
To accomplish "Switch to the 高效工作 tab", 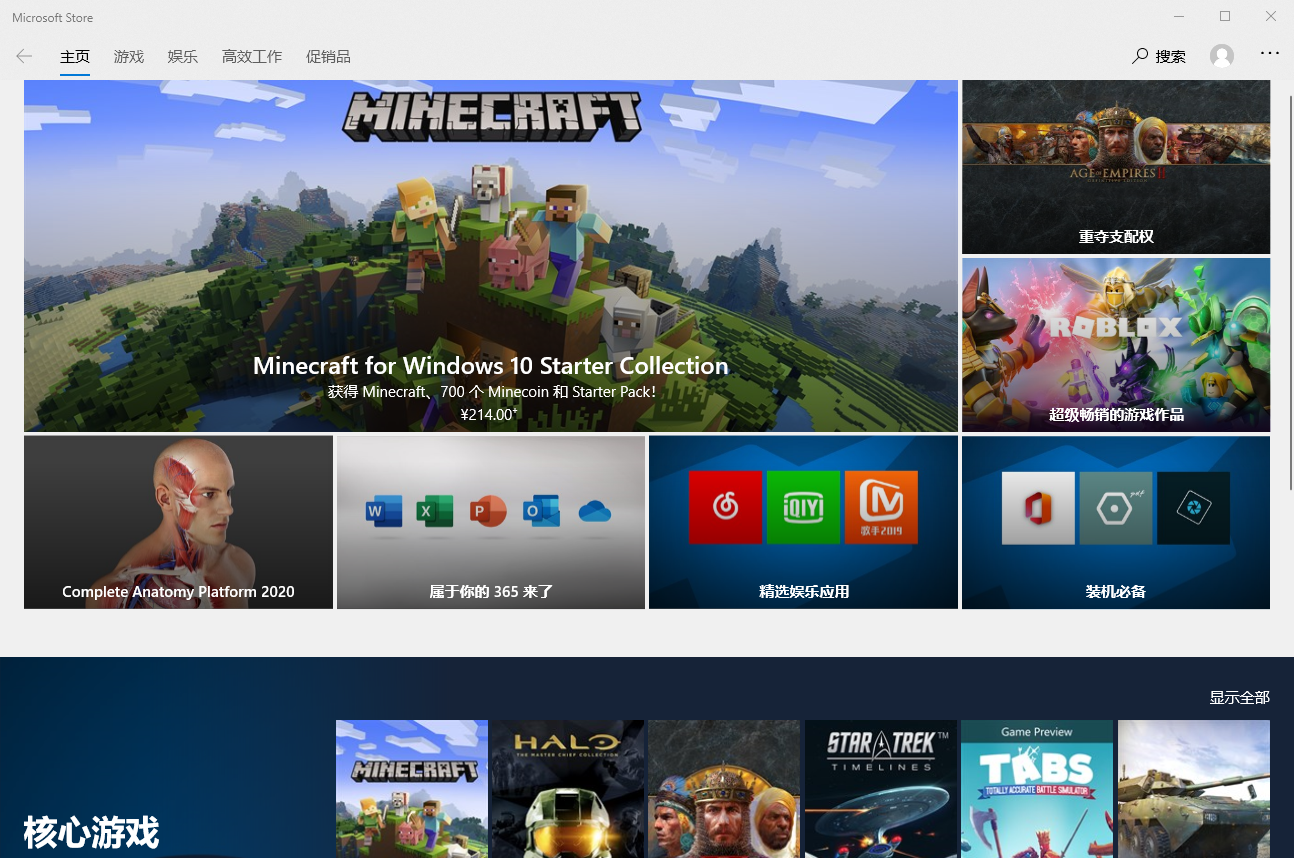I will coord(252,57).
